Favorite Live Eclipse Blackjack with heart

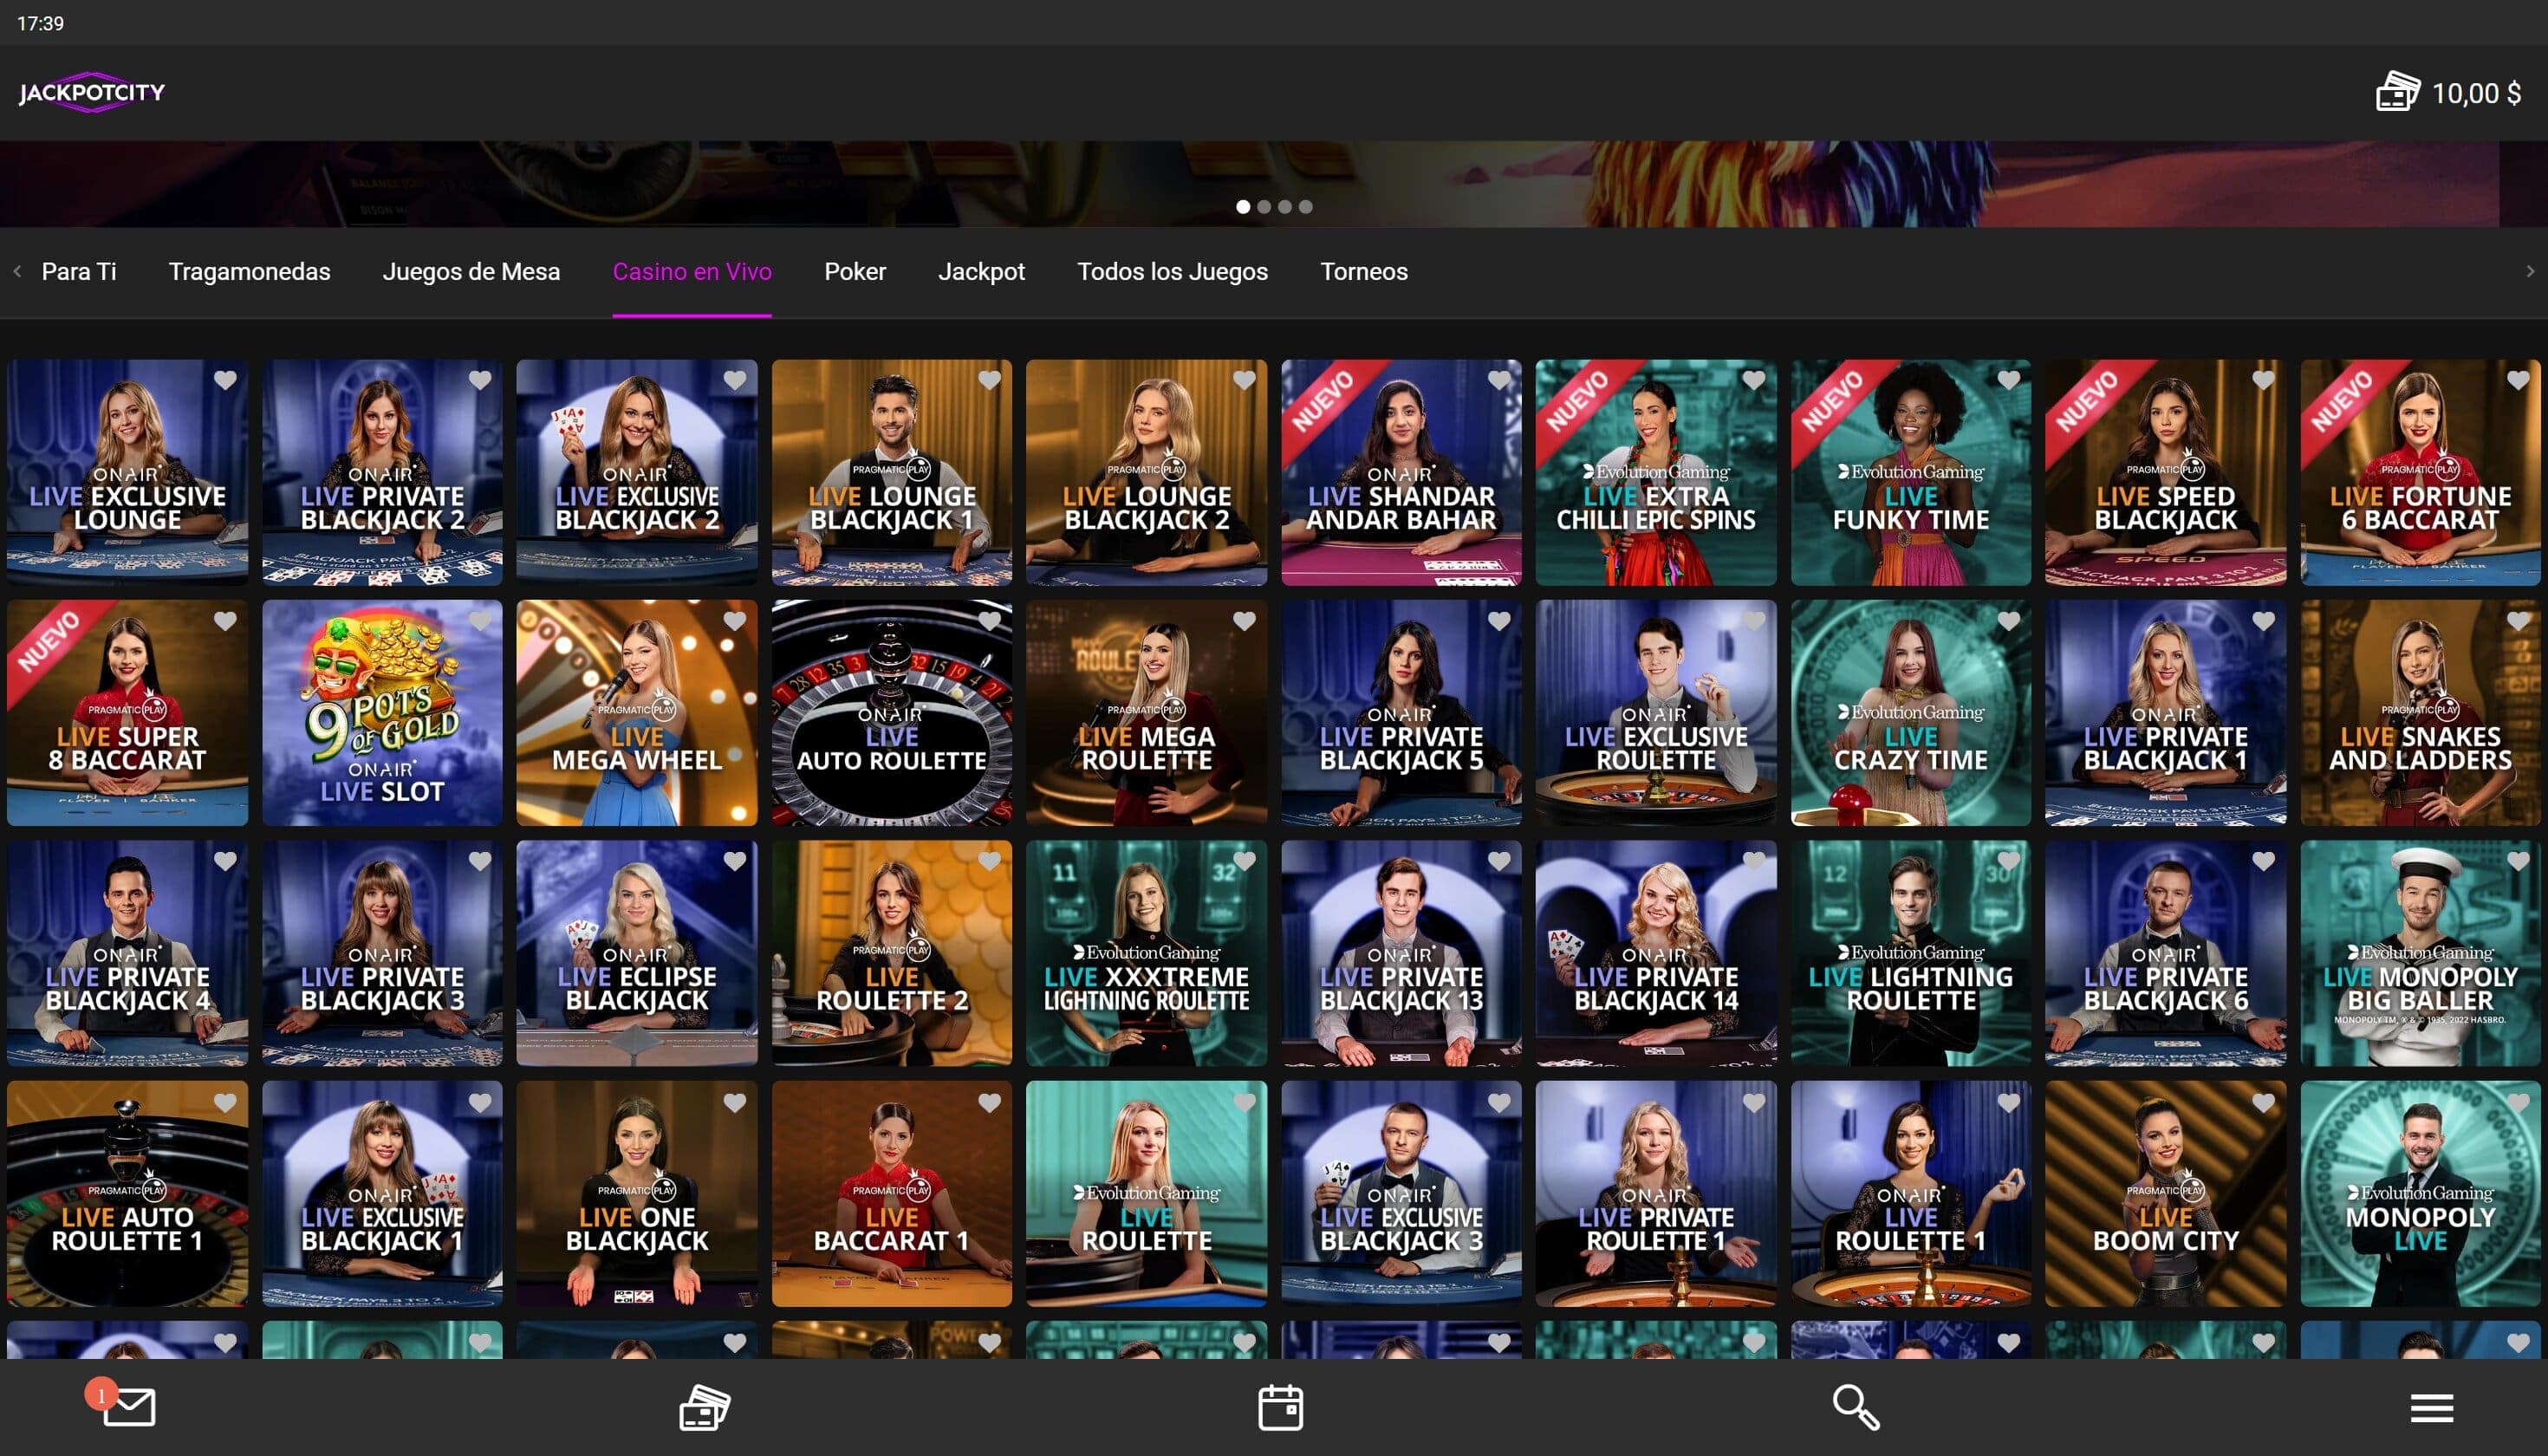pyautogui.click(x=735, y=861)
